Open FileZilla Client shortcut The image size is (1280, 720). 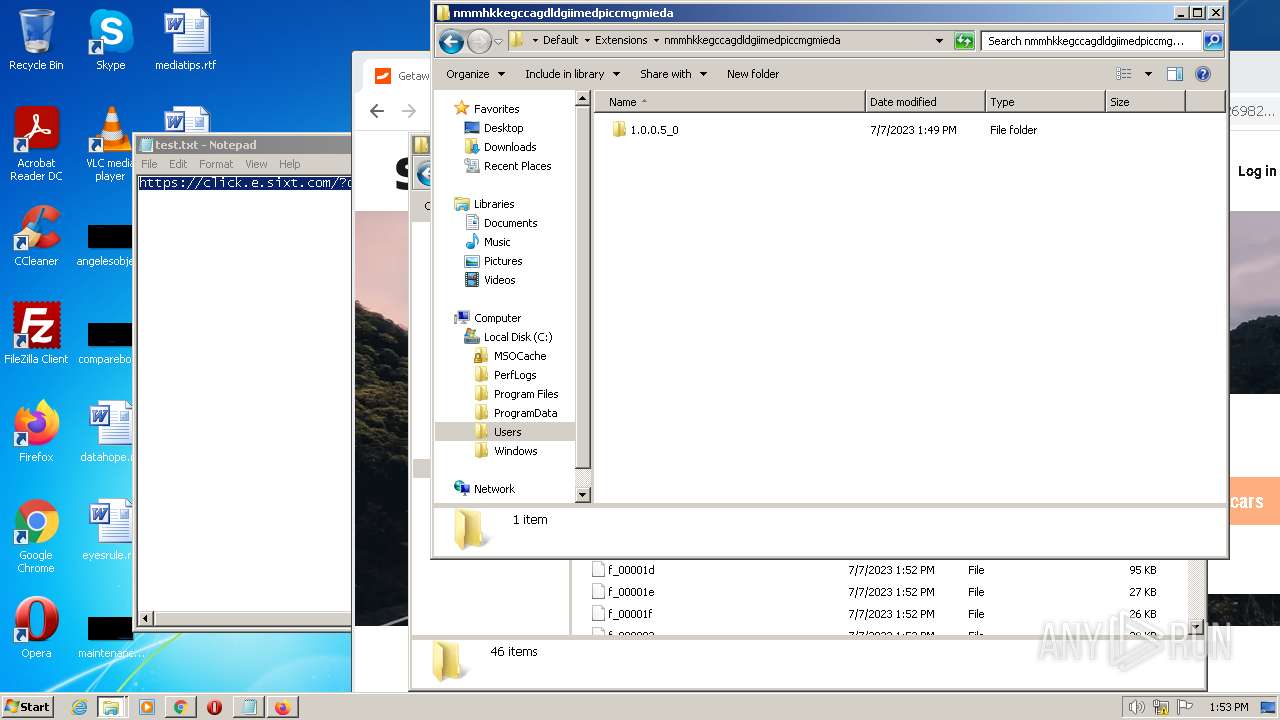[x=36, y=334]
